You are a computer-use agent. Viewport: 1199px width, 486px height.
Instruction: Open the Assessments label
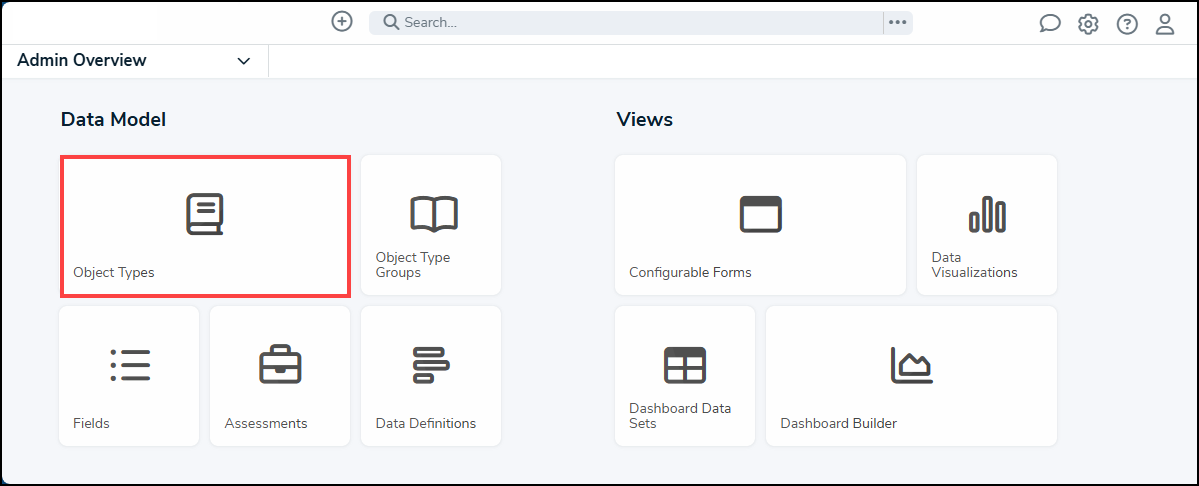click(265, 423)
